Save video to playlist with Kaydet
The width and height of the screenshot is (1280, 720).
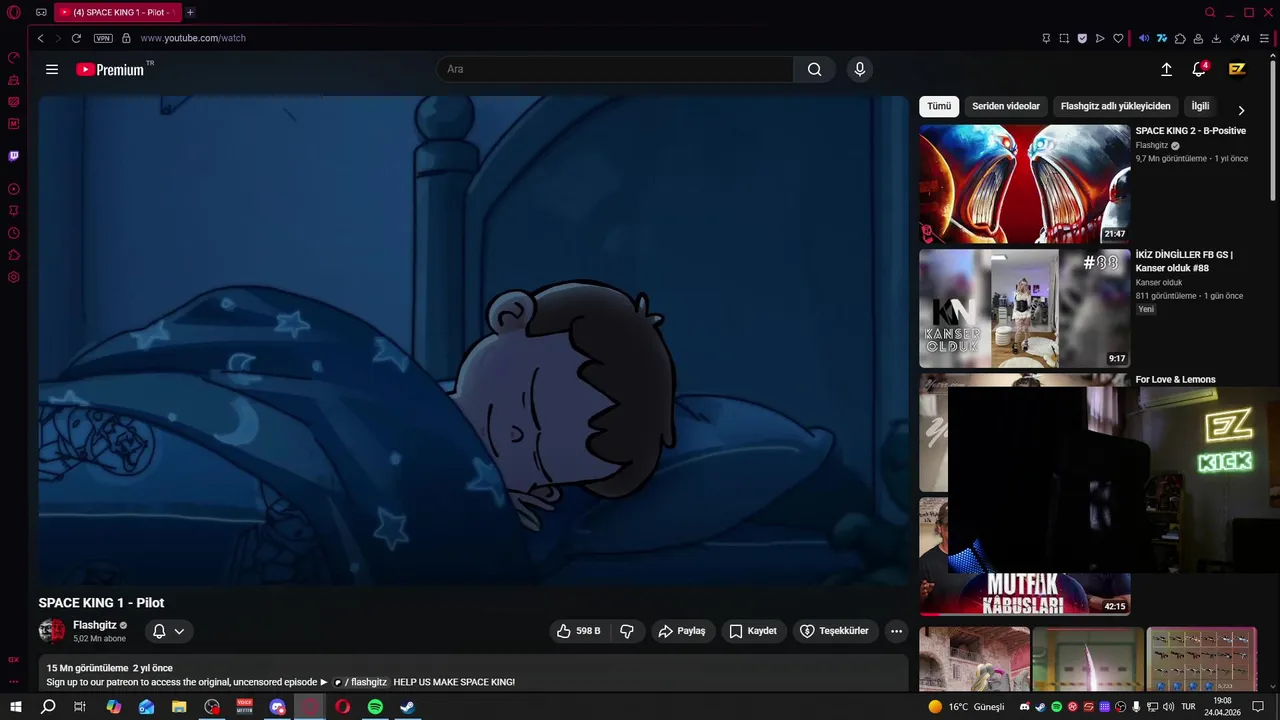[x=752, y=631]
